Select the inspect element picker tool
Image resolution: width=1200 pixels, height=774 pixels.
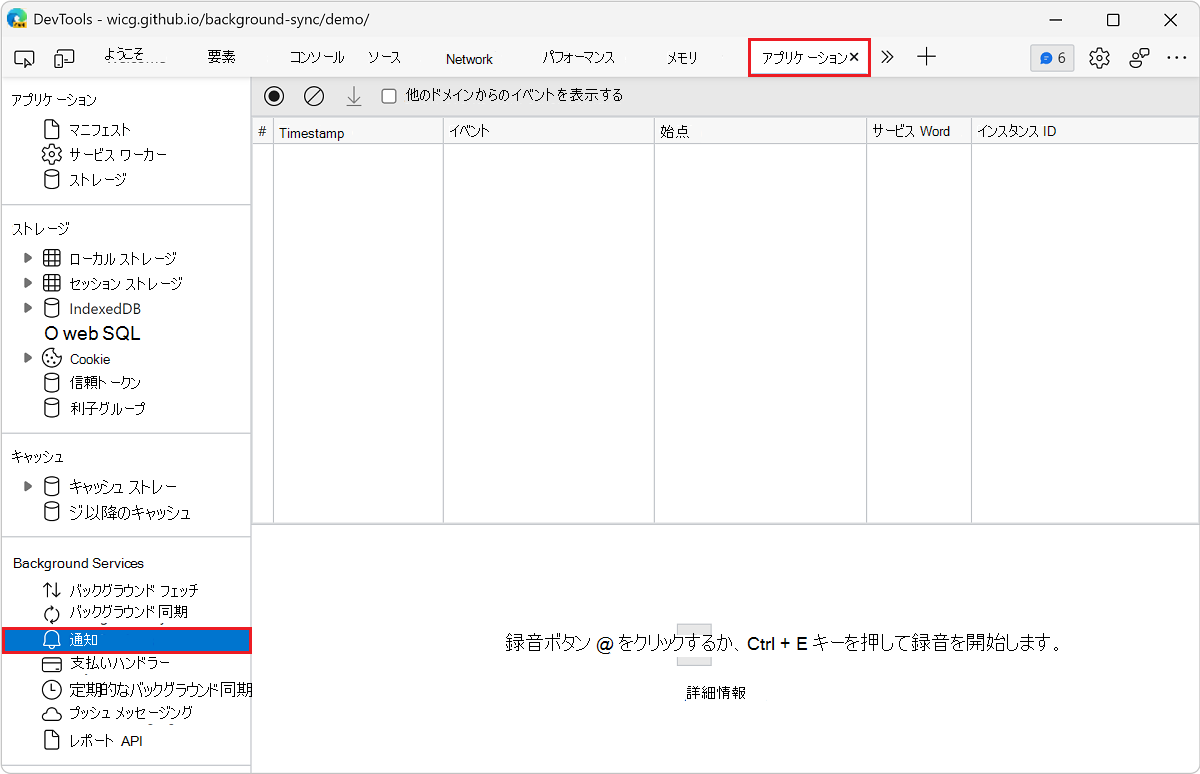tap(24, 58)
